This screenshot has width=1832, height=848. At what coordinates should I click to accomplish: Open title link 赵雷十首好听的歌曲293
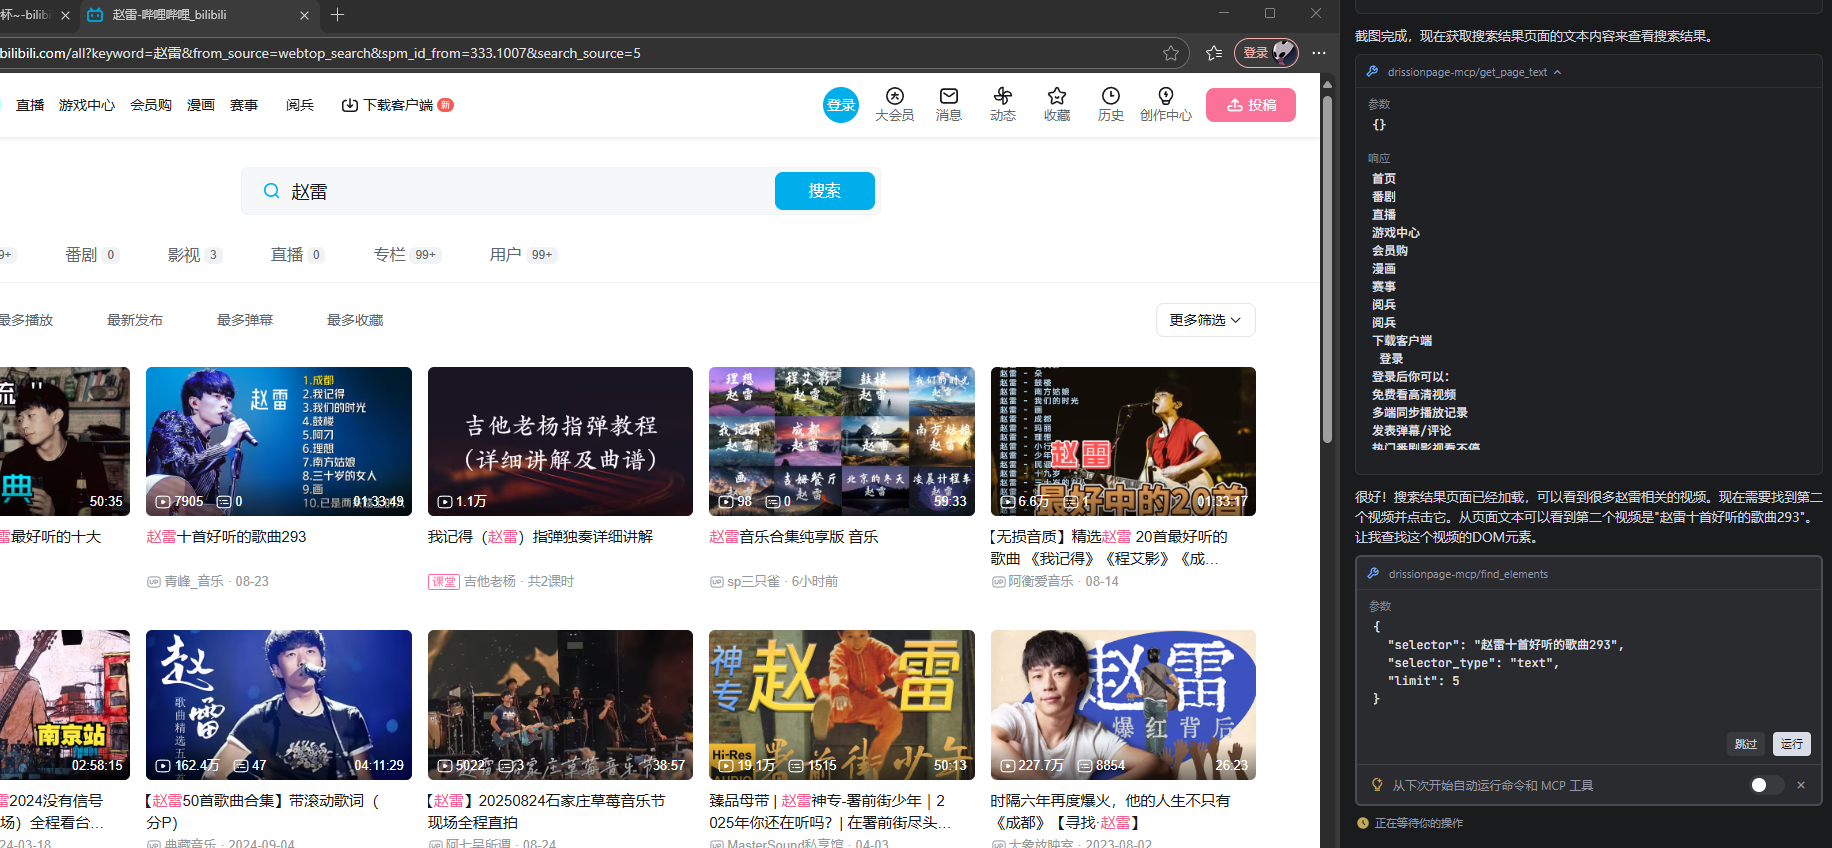coord(226,537)
